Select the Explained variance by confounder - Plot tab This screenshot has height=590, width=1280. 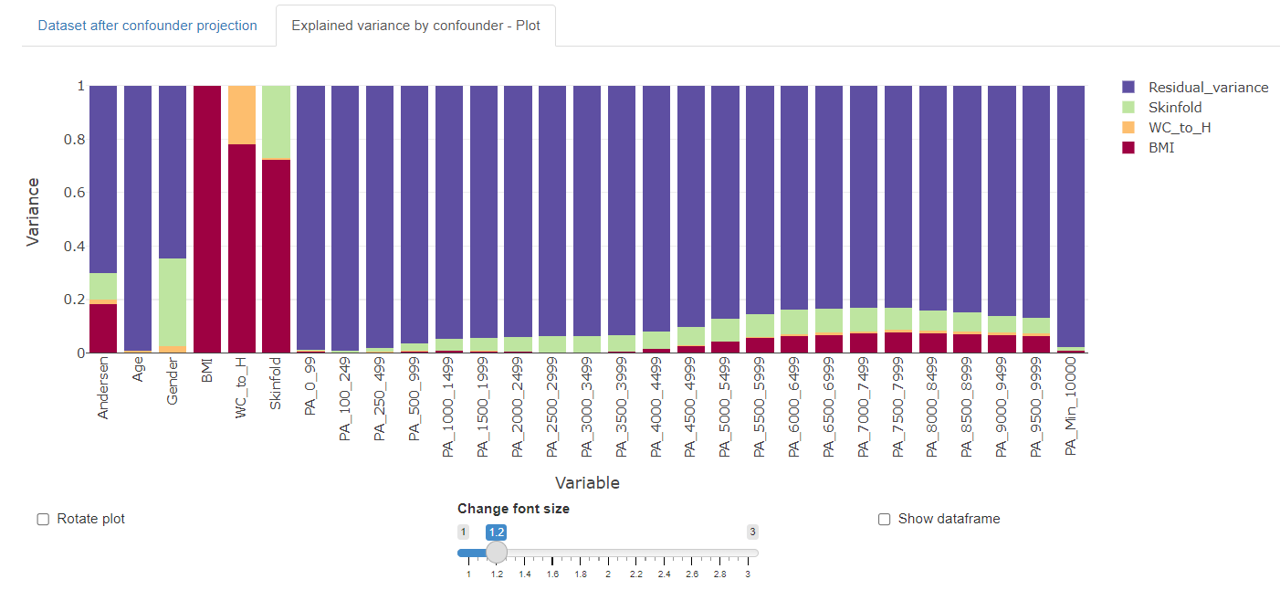[x=416, y=25]
